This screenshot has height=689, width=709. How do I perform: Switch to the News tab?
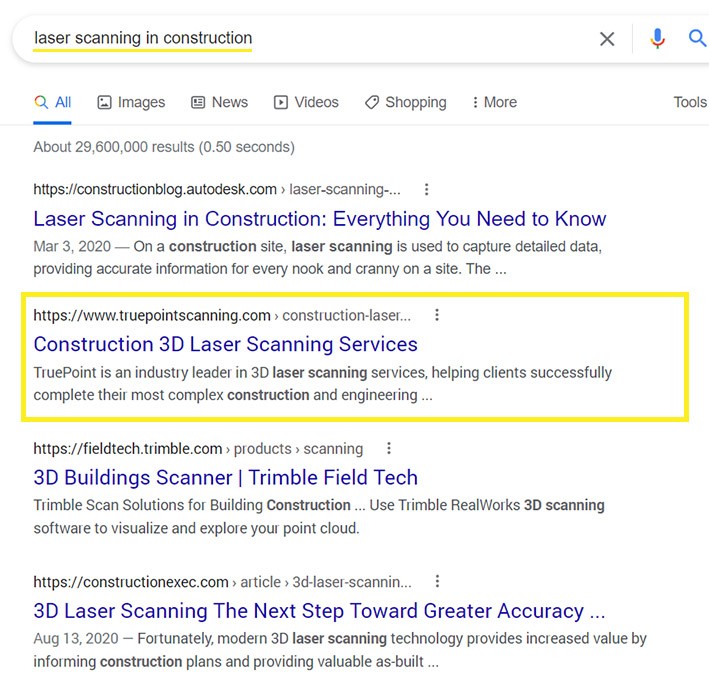click(x=219, y=103)
